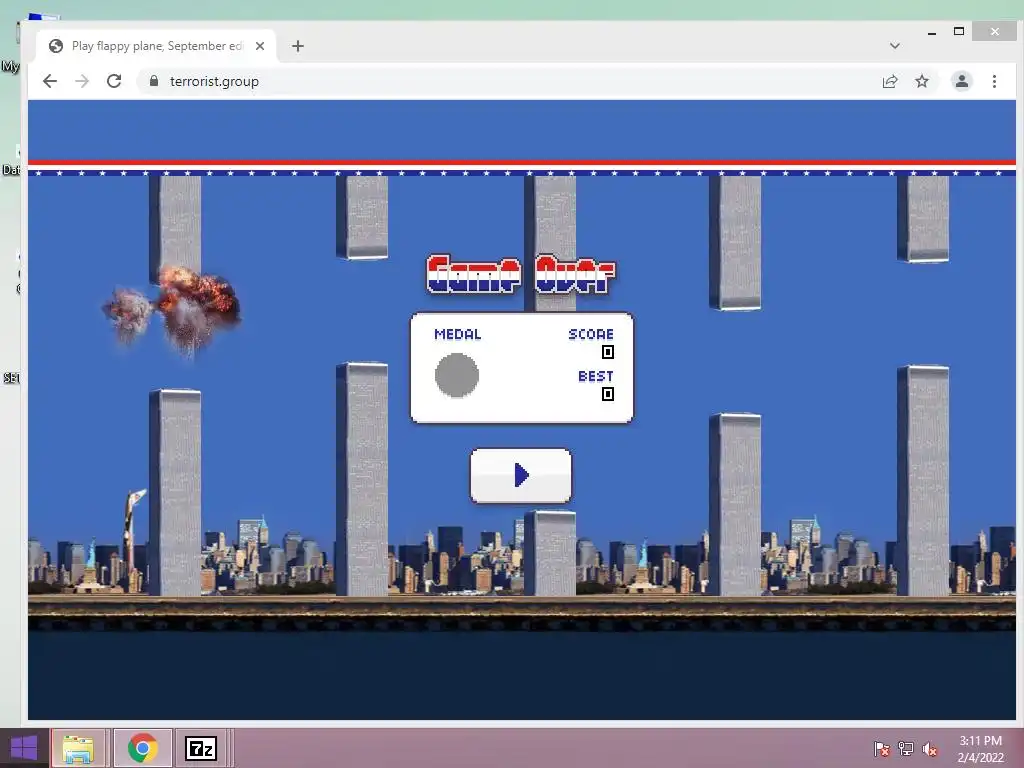1024x768 pixels.
Task: Click the network tray icon
Action: point(906,748)
